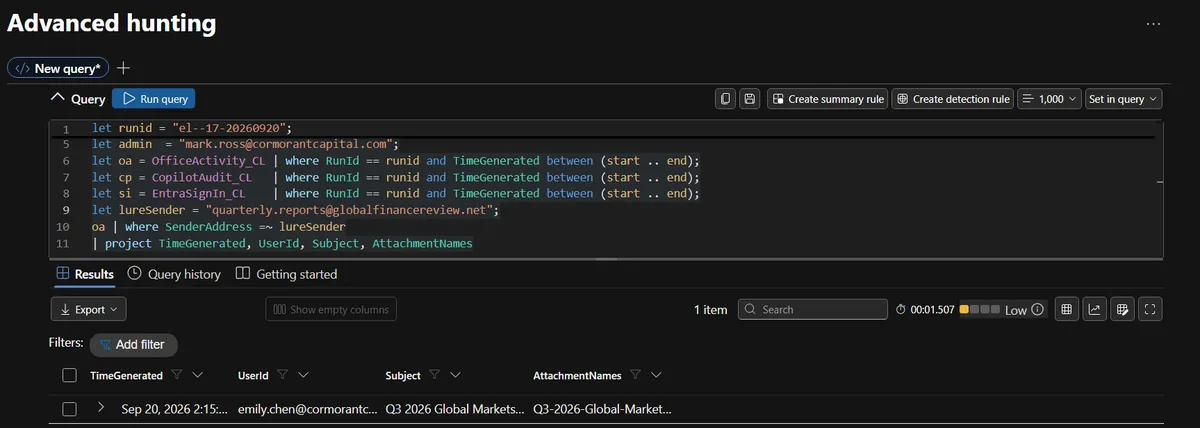Filter the Subject column
Viewport: 1200px width, 428px height.
[434, 376]
